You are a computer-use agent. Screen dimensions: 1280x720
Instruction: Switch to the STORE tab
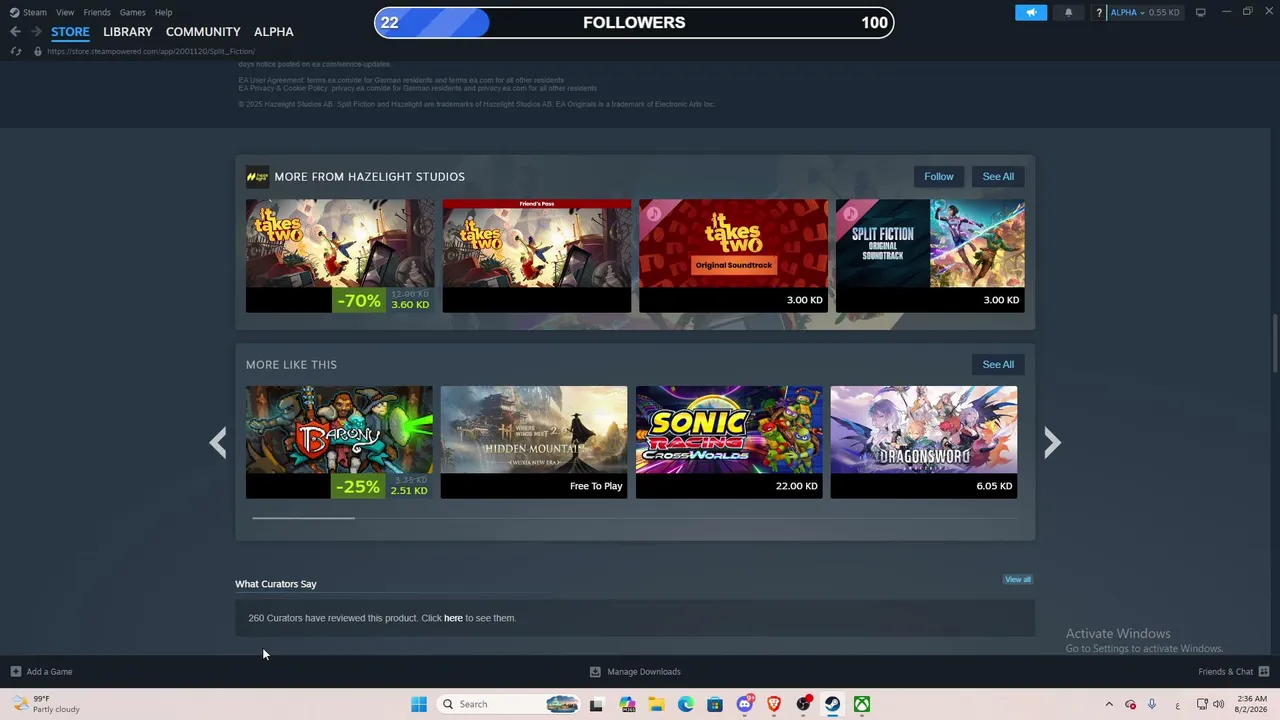tap(70, 32)
